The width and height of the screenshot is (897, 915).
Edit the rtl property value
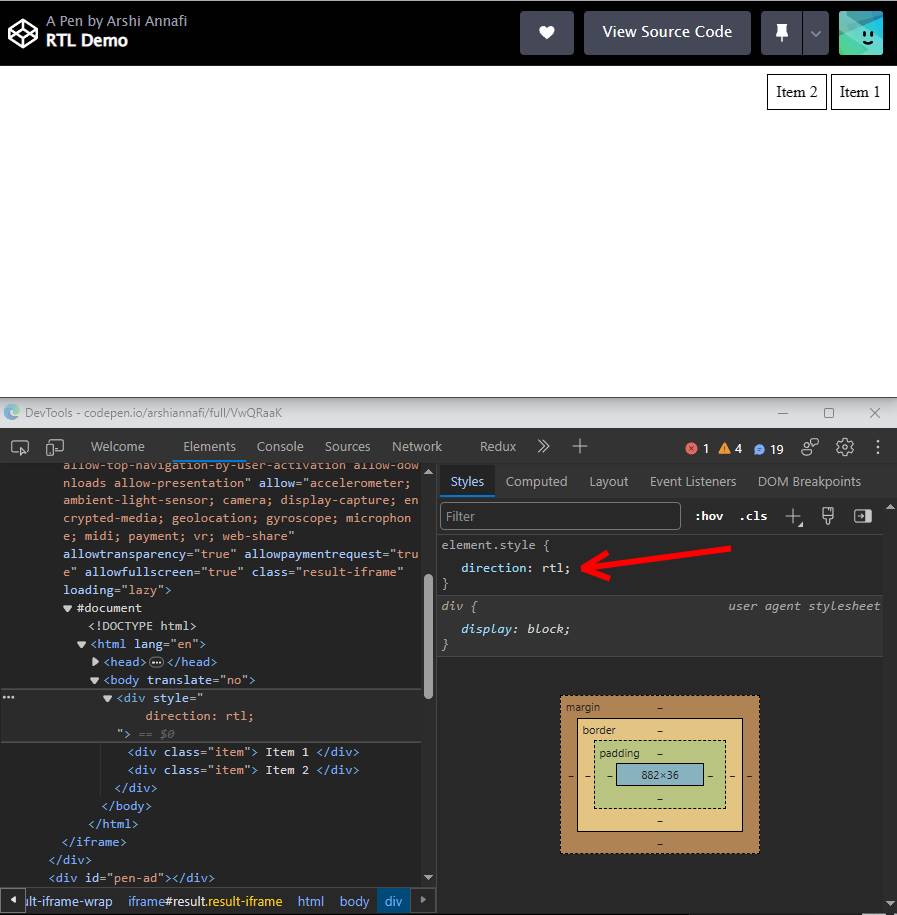(552, 568)
